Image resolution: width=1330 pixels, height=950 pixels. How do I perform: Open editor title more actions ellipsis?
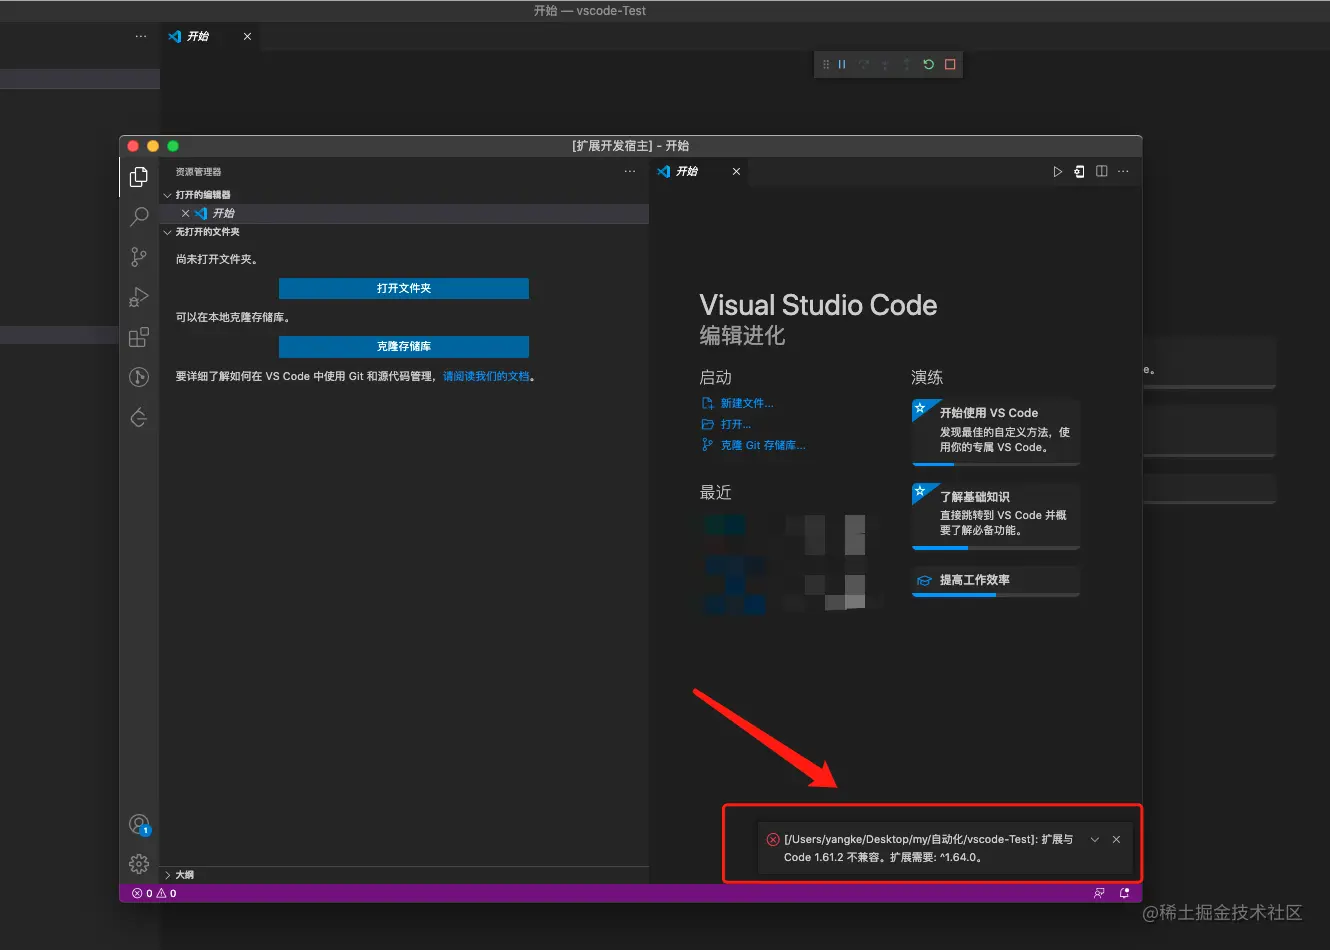pos(1123,172)
